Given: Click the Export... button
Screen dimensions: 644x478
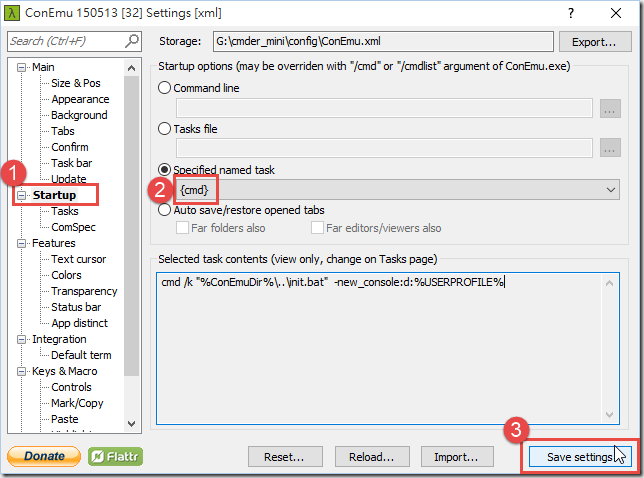Looking at the screenshot, I should tap(595, 41).
